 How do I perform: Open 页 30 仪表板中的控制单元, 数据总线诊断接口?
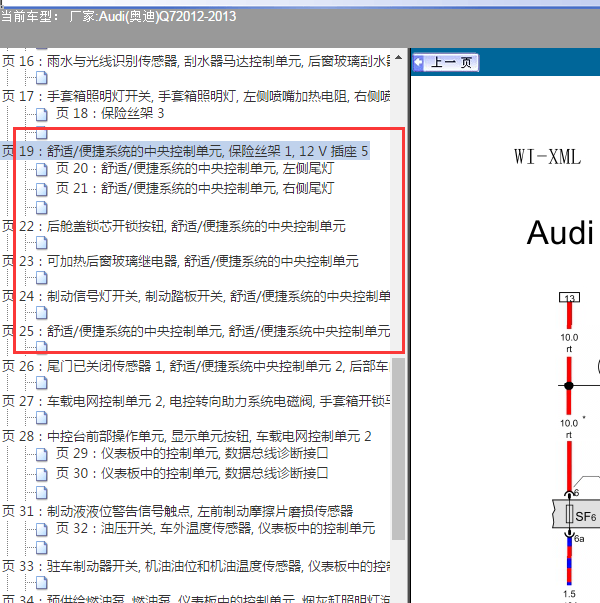tap(192, 473)
